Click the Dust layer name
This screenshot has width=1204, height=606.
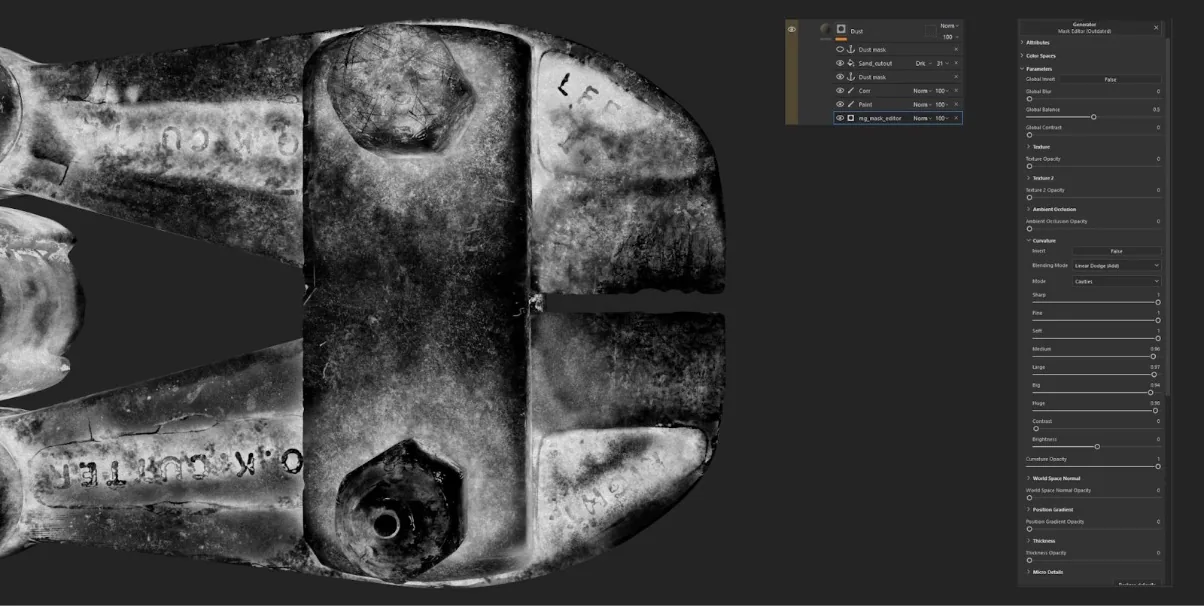(x=857, y=32)
